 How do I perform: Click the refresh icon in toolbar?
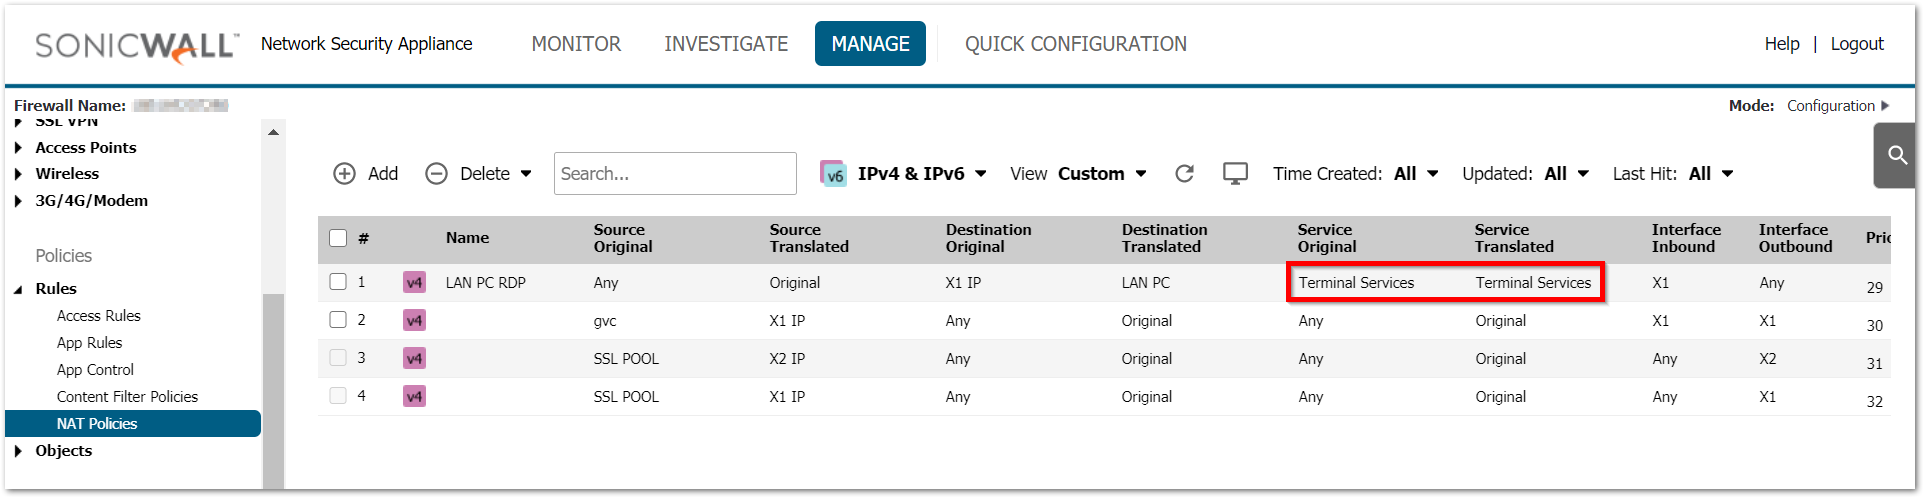click(x=1184, y=174)
